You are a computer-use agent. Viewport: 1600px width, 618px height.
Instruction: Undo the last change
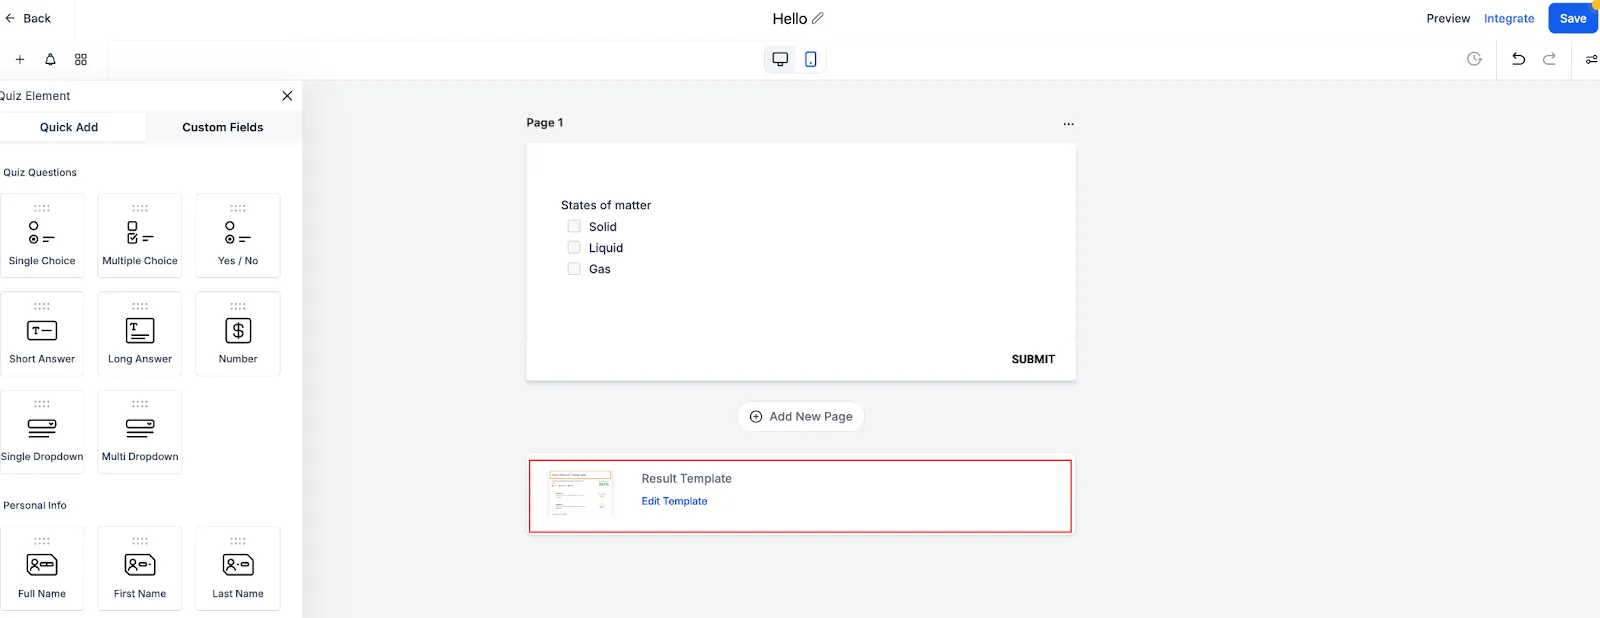1518,59
